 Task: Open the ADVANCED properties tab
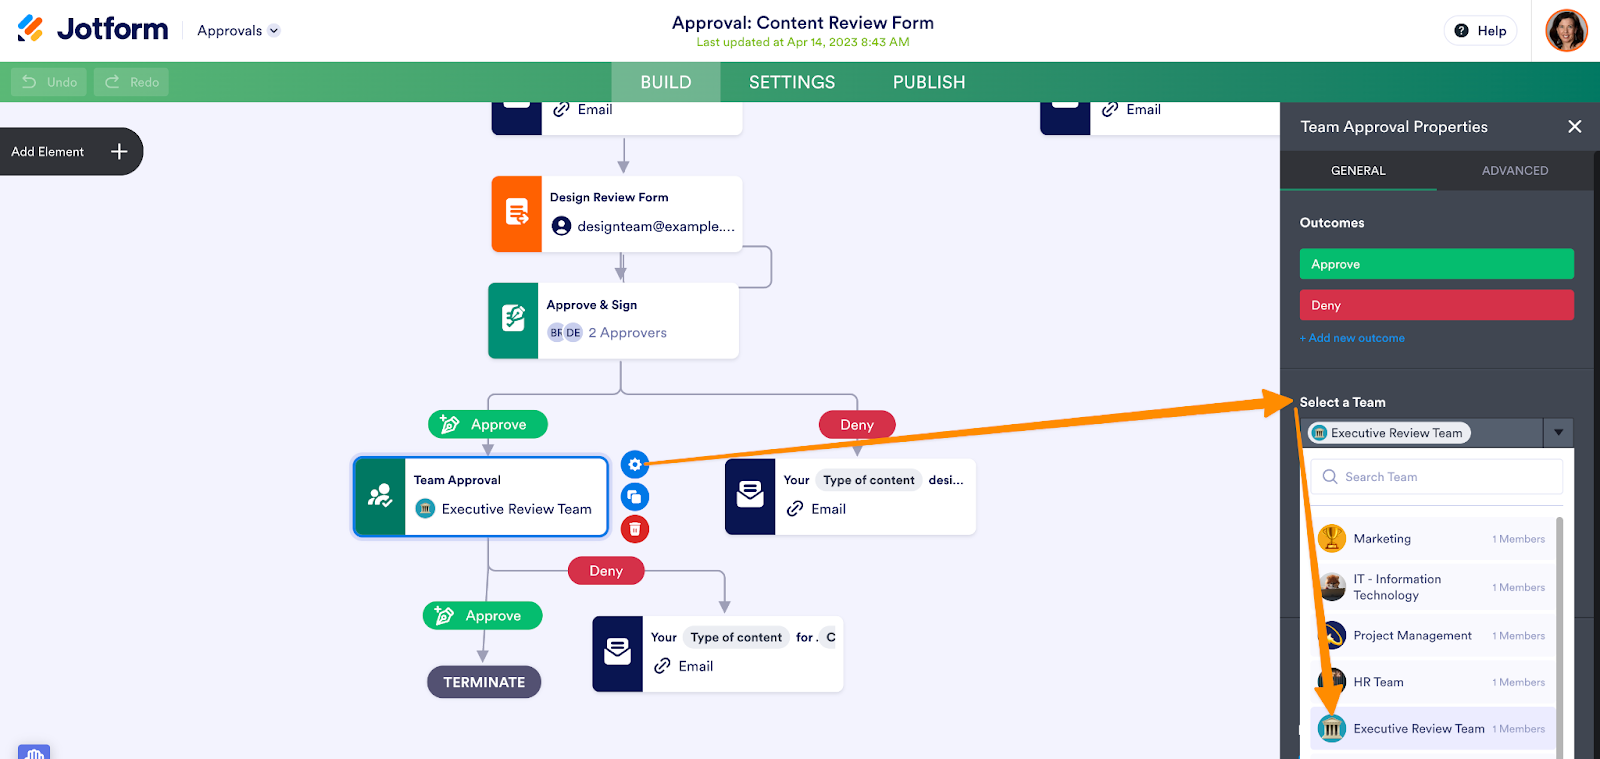(1514, 171)
